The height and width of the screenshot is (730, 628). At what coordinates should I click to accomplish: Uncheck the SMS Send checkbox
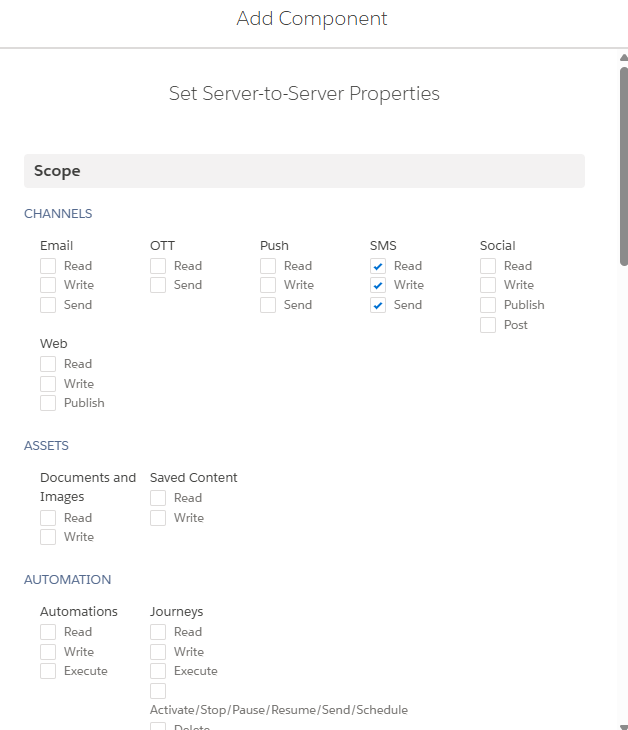pos(378,305)
